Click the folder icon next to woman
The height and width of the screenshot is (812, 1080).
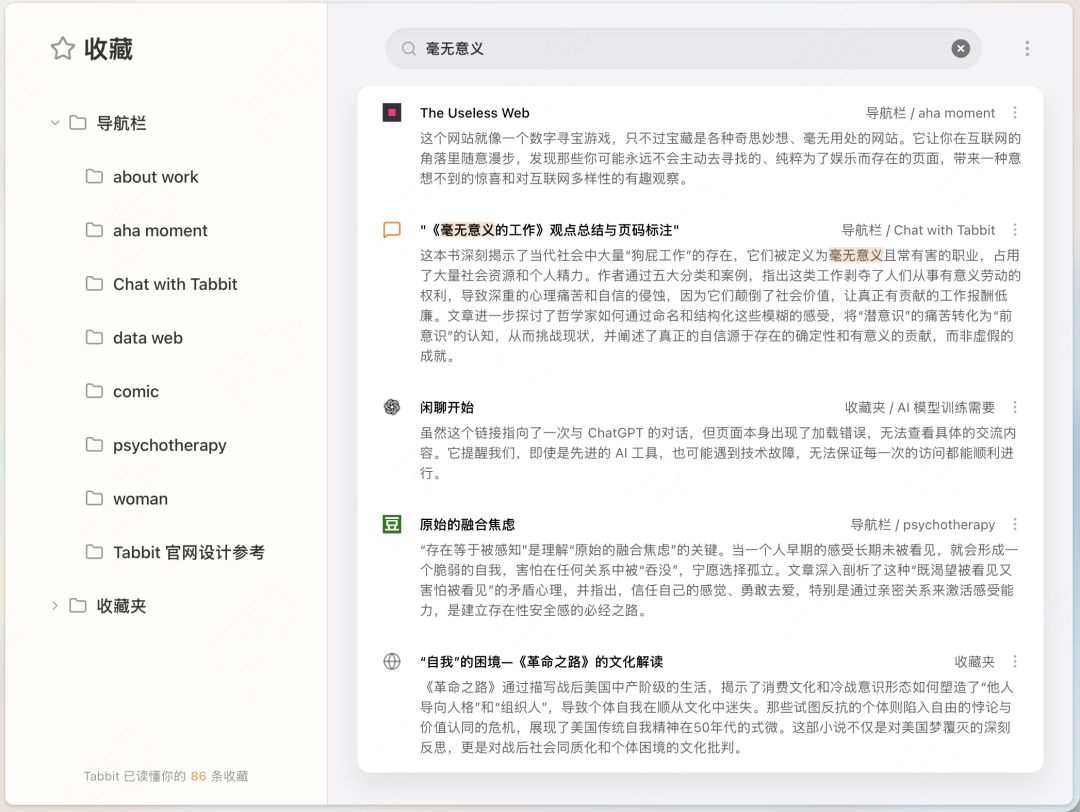pos(94,499)
